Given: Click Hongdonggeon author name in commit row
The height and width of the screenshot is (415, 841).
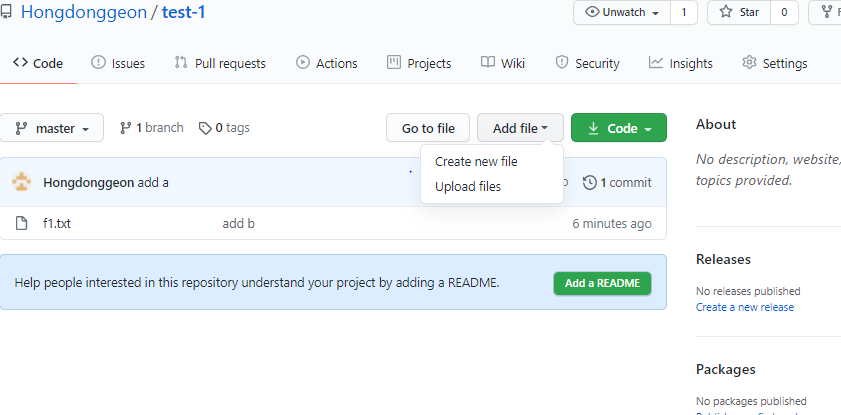Looking at the screenshot, I should pyautogui.click(x=88, y=182).
